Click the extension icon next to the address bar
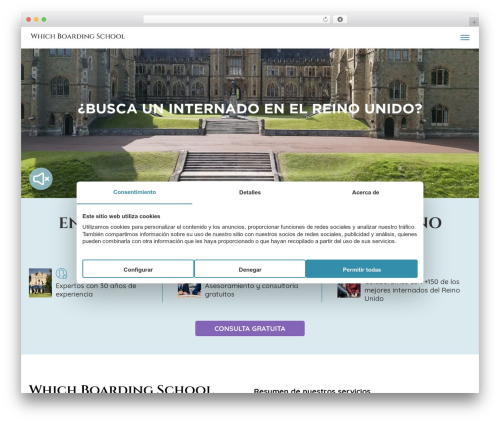The height and width of the screenshot is (423, 500). pyautogui.click(x=340, y=20)
